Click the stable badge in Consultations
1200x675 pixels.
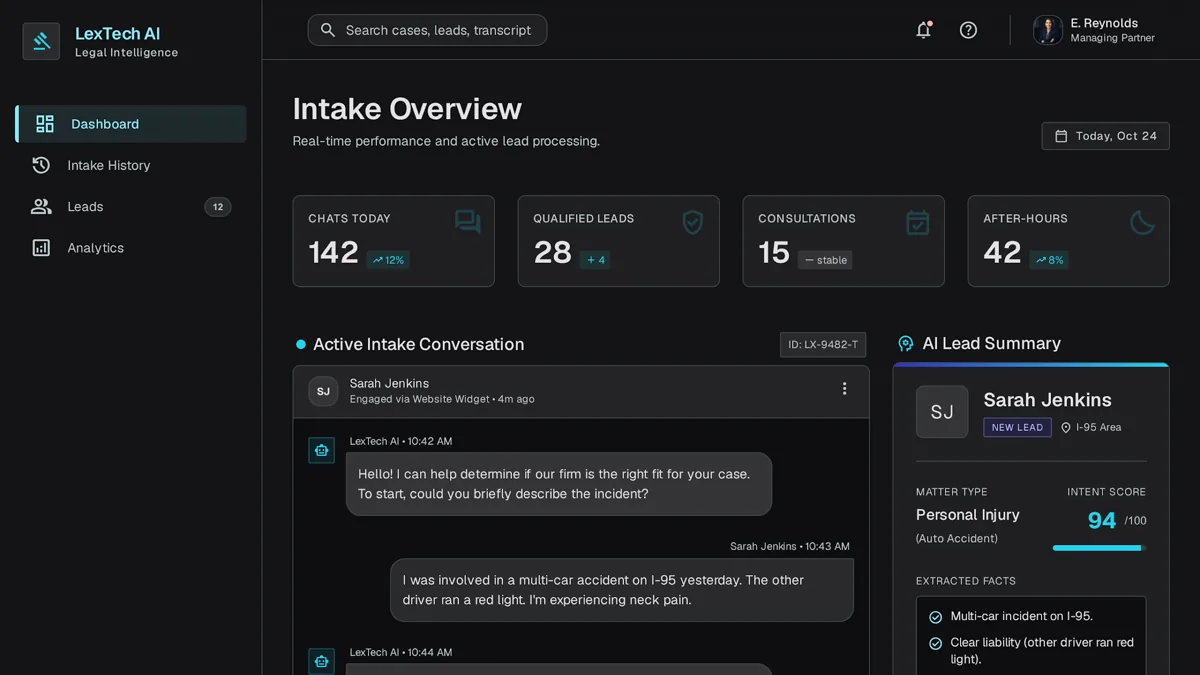tap(826, 260)
